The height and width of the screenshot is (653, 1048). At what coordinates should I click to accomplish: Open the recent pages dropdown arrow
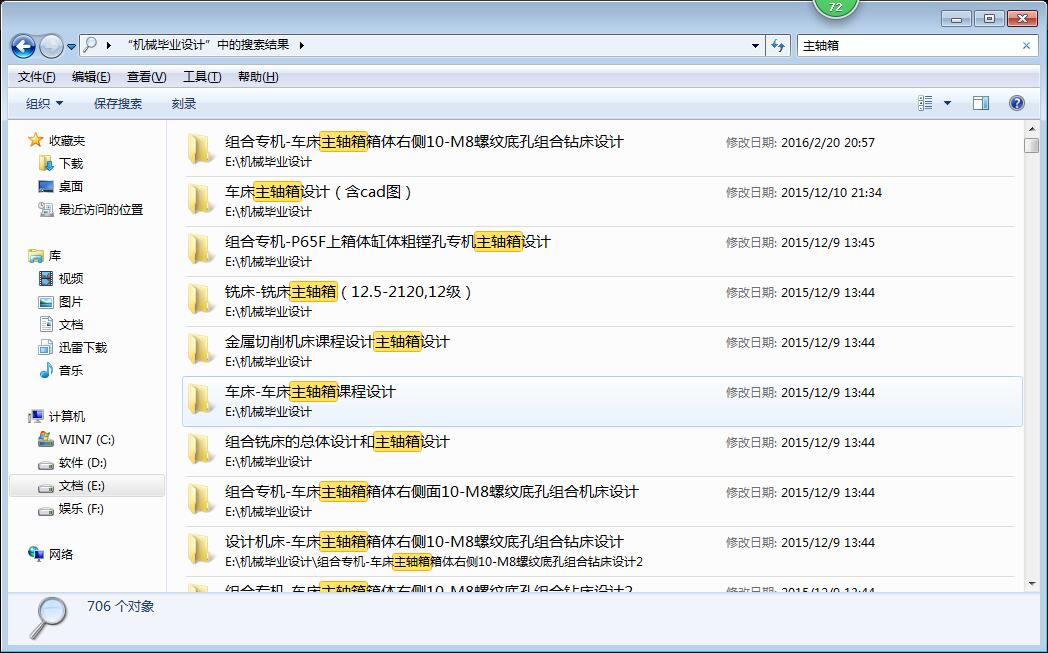point(72,47)
